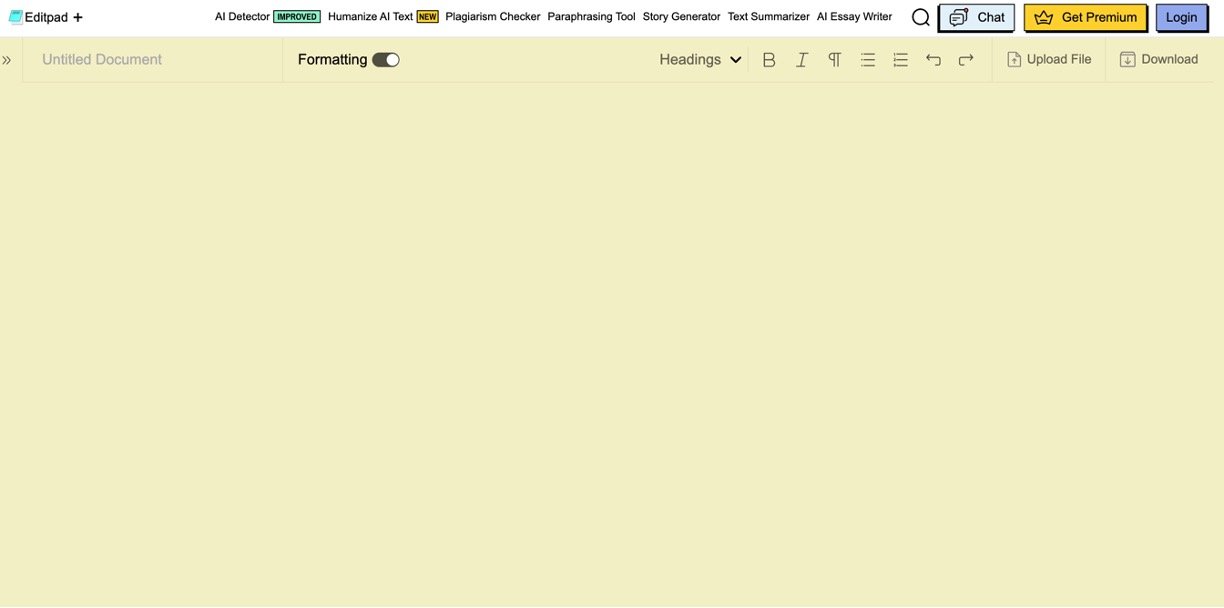The height and width of the screenshot is (608, 1224).
Task: Open the Headings dropdown
Action: (x=700, y=60)
